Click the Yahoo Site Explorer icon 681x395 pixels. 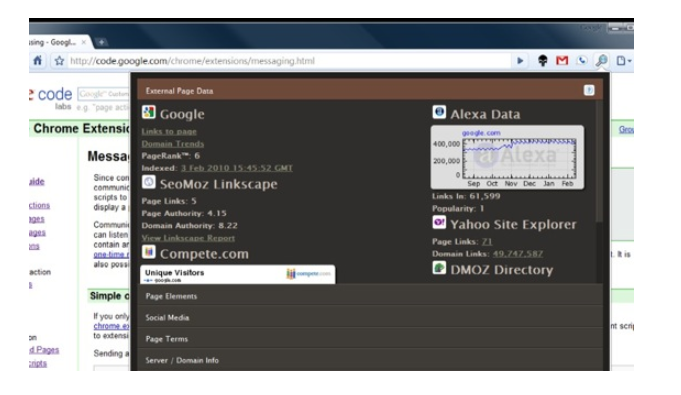pos(439,222)
